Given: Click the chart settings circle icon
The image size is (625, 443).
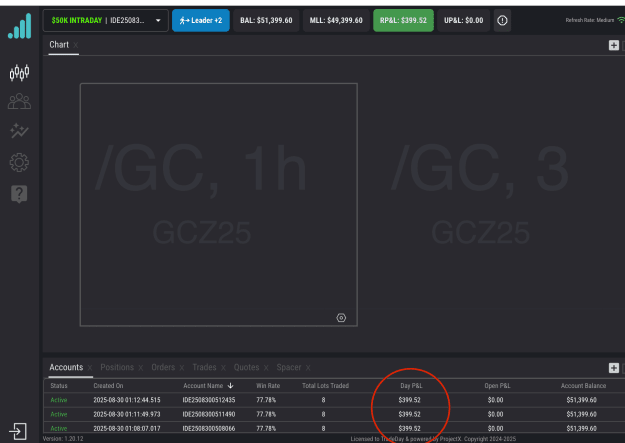Looking at the screenshot, I should (x=341, y=318).
